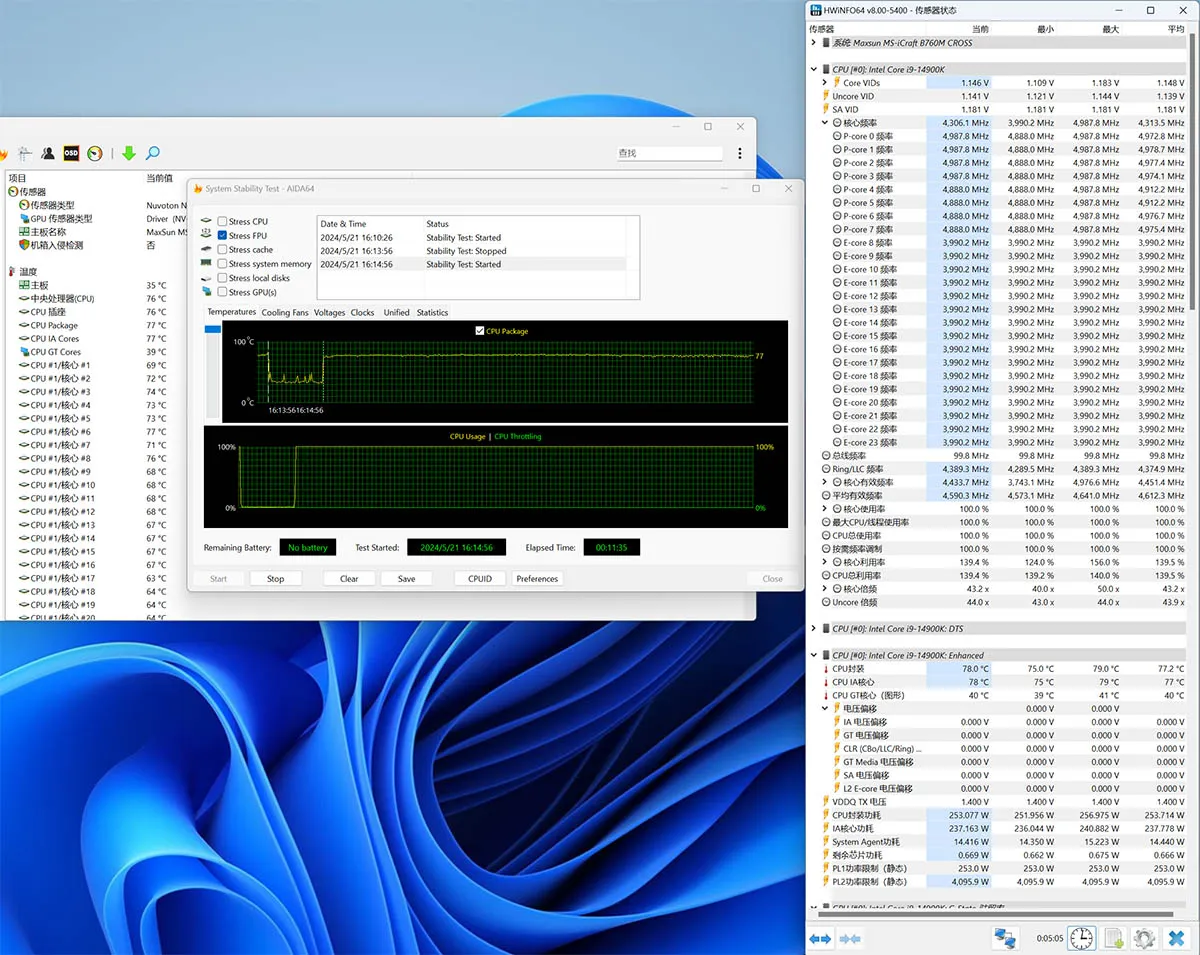Uncheck the Stress FPU checkbox

(222, 236)
